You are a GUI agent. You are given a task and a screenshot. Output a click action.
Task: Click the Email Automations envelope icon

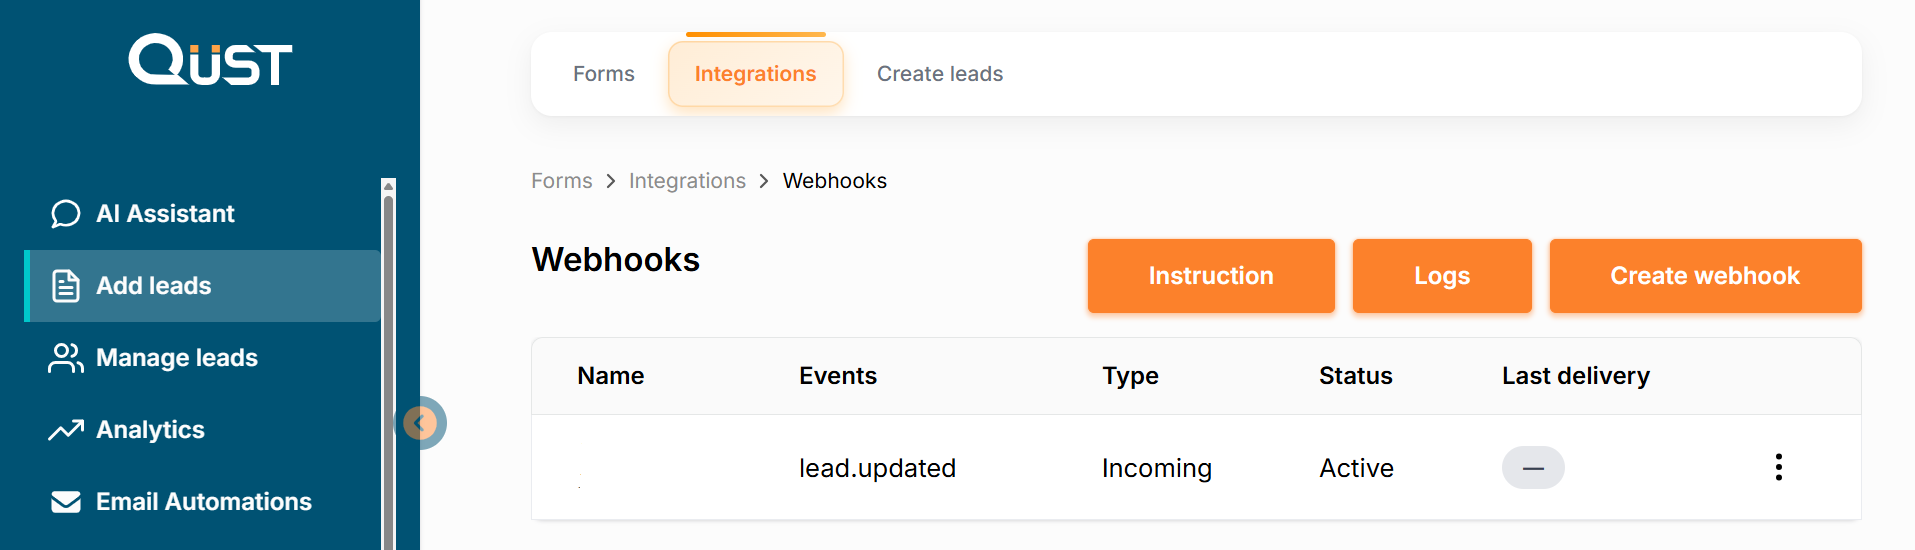point(66,502)
